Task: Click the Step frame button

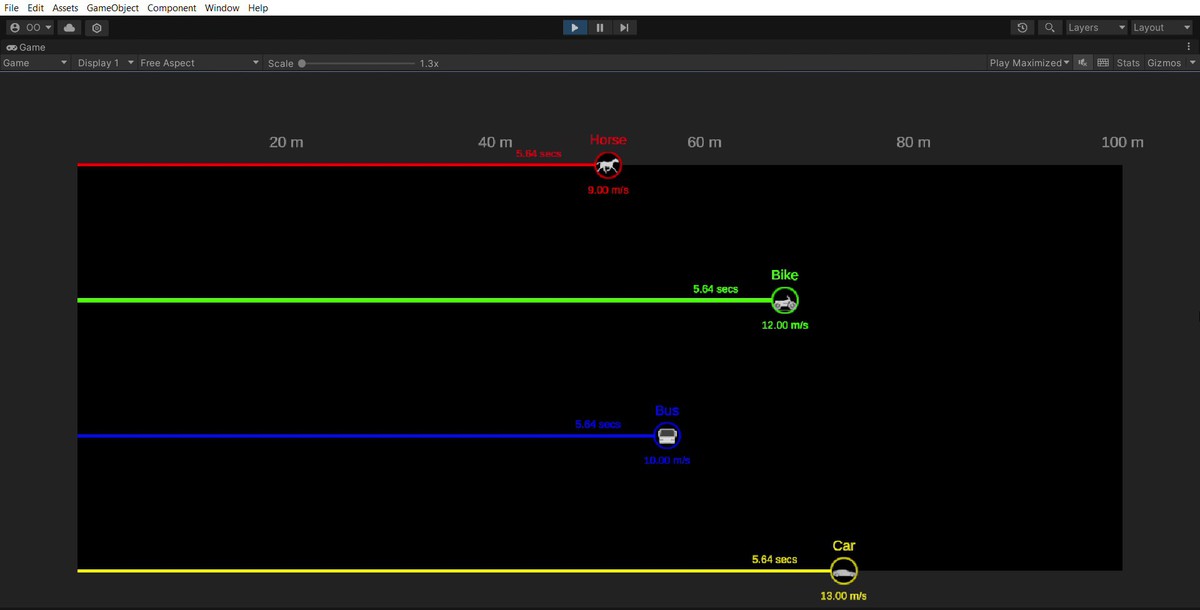Action: click(x=624, y=28)
